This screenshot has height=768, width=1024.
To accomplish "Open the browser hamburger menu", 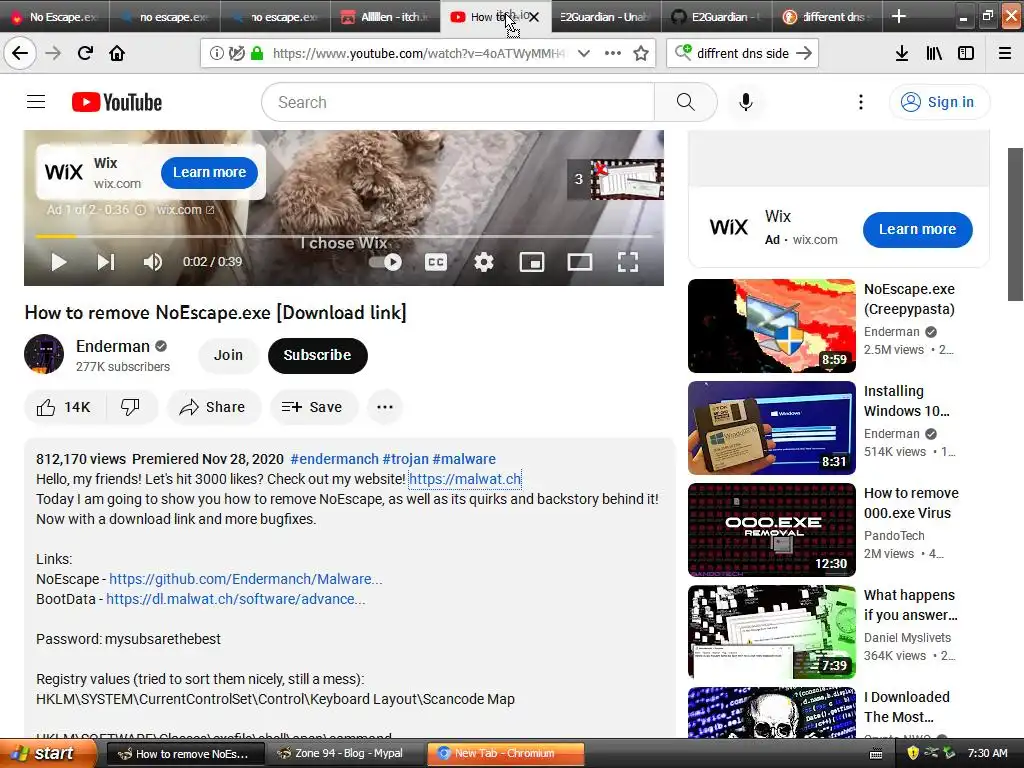I will [1005, 53].
